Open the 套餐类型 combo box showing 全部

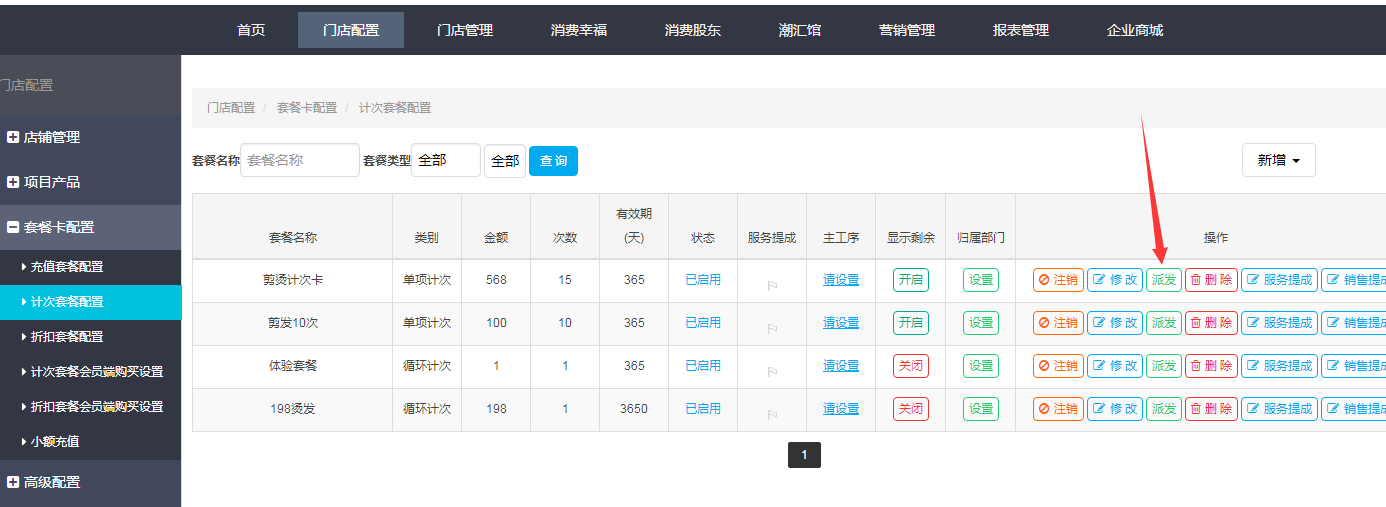click(446, 160)
